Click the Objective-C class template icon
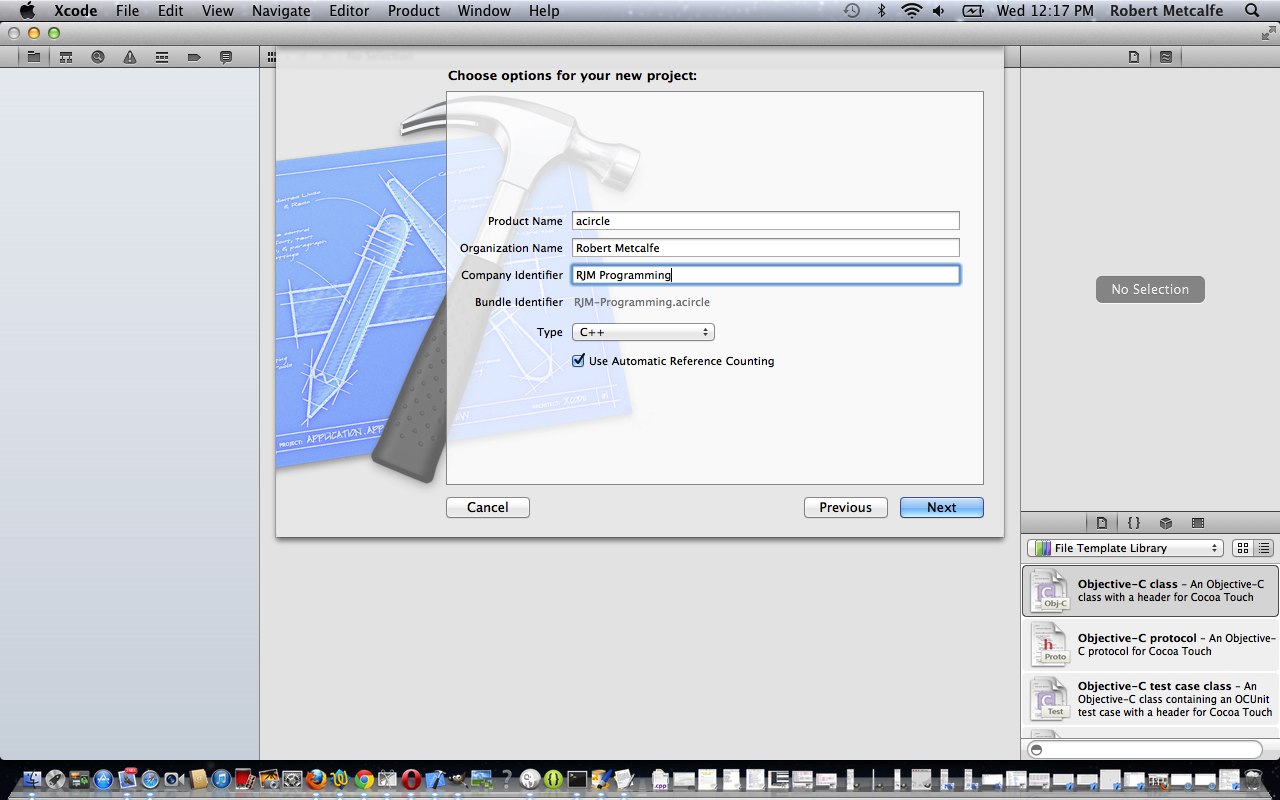 point(1050,590)
